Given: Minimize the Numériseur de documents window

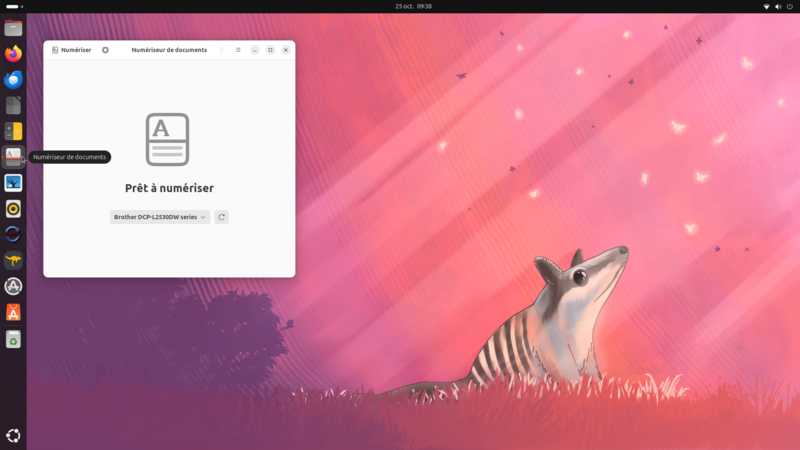Looking at the screenshot, I should coord(255,50).
